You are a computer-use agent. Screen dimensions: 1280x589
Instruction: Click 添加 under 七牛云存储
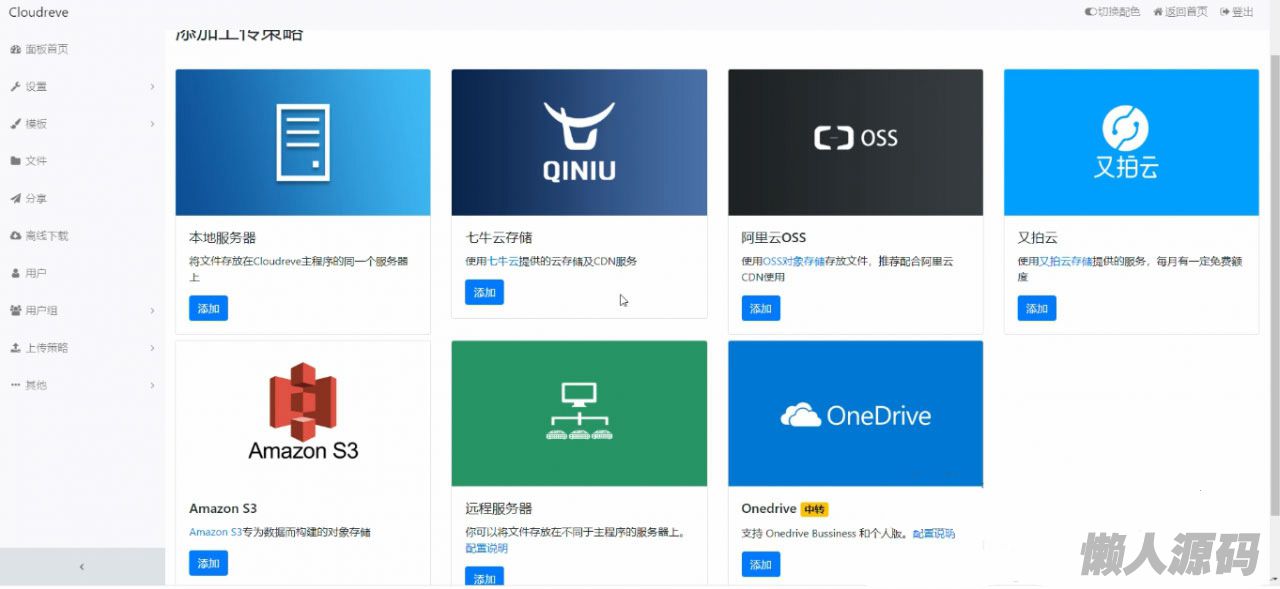click(x=484, y=292)
